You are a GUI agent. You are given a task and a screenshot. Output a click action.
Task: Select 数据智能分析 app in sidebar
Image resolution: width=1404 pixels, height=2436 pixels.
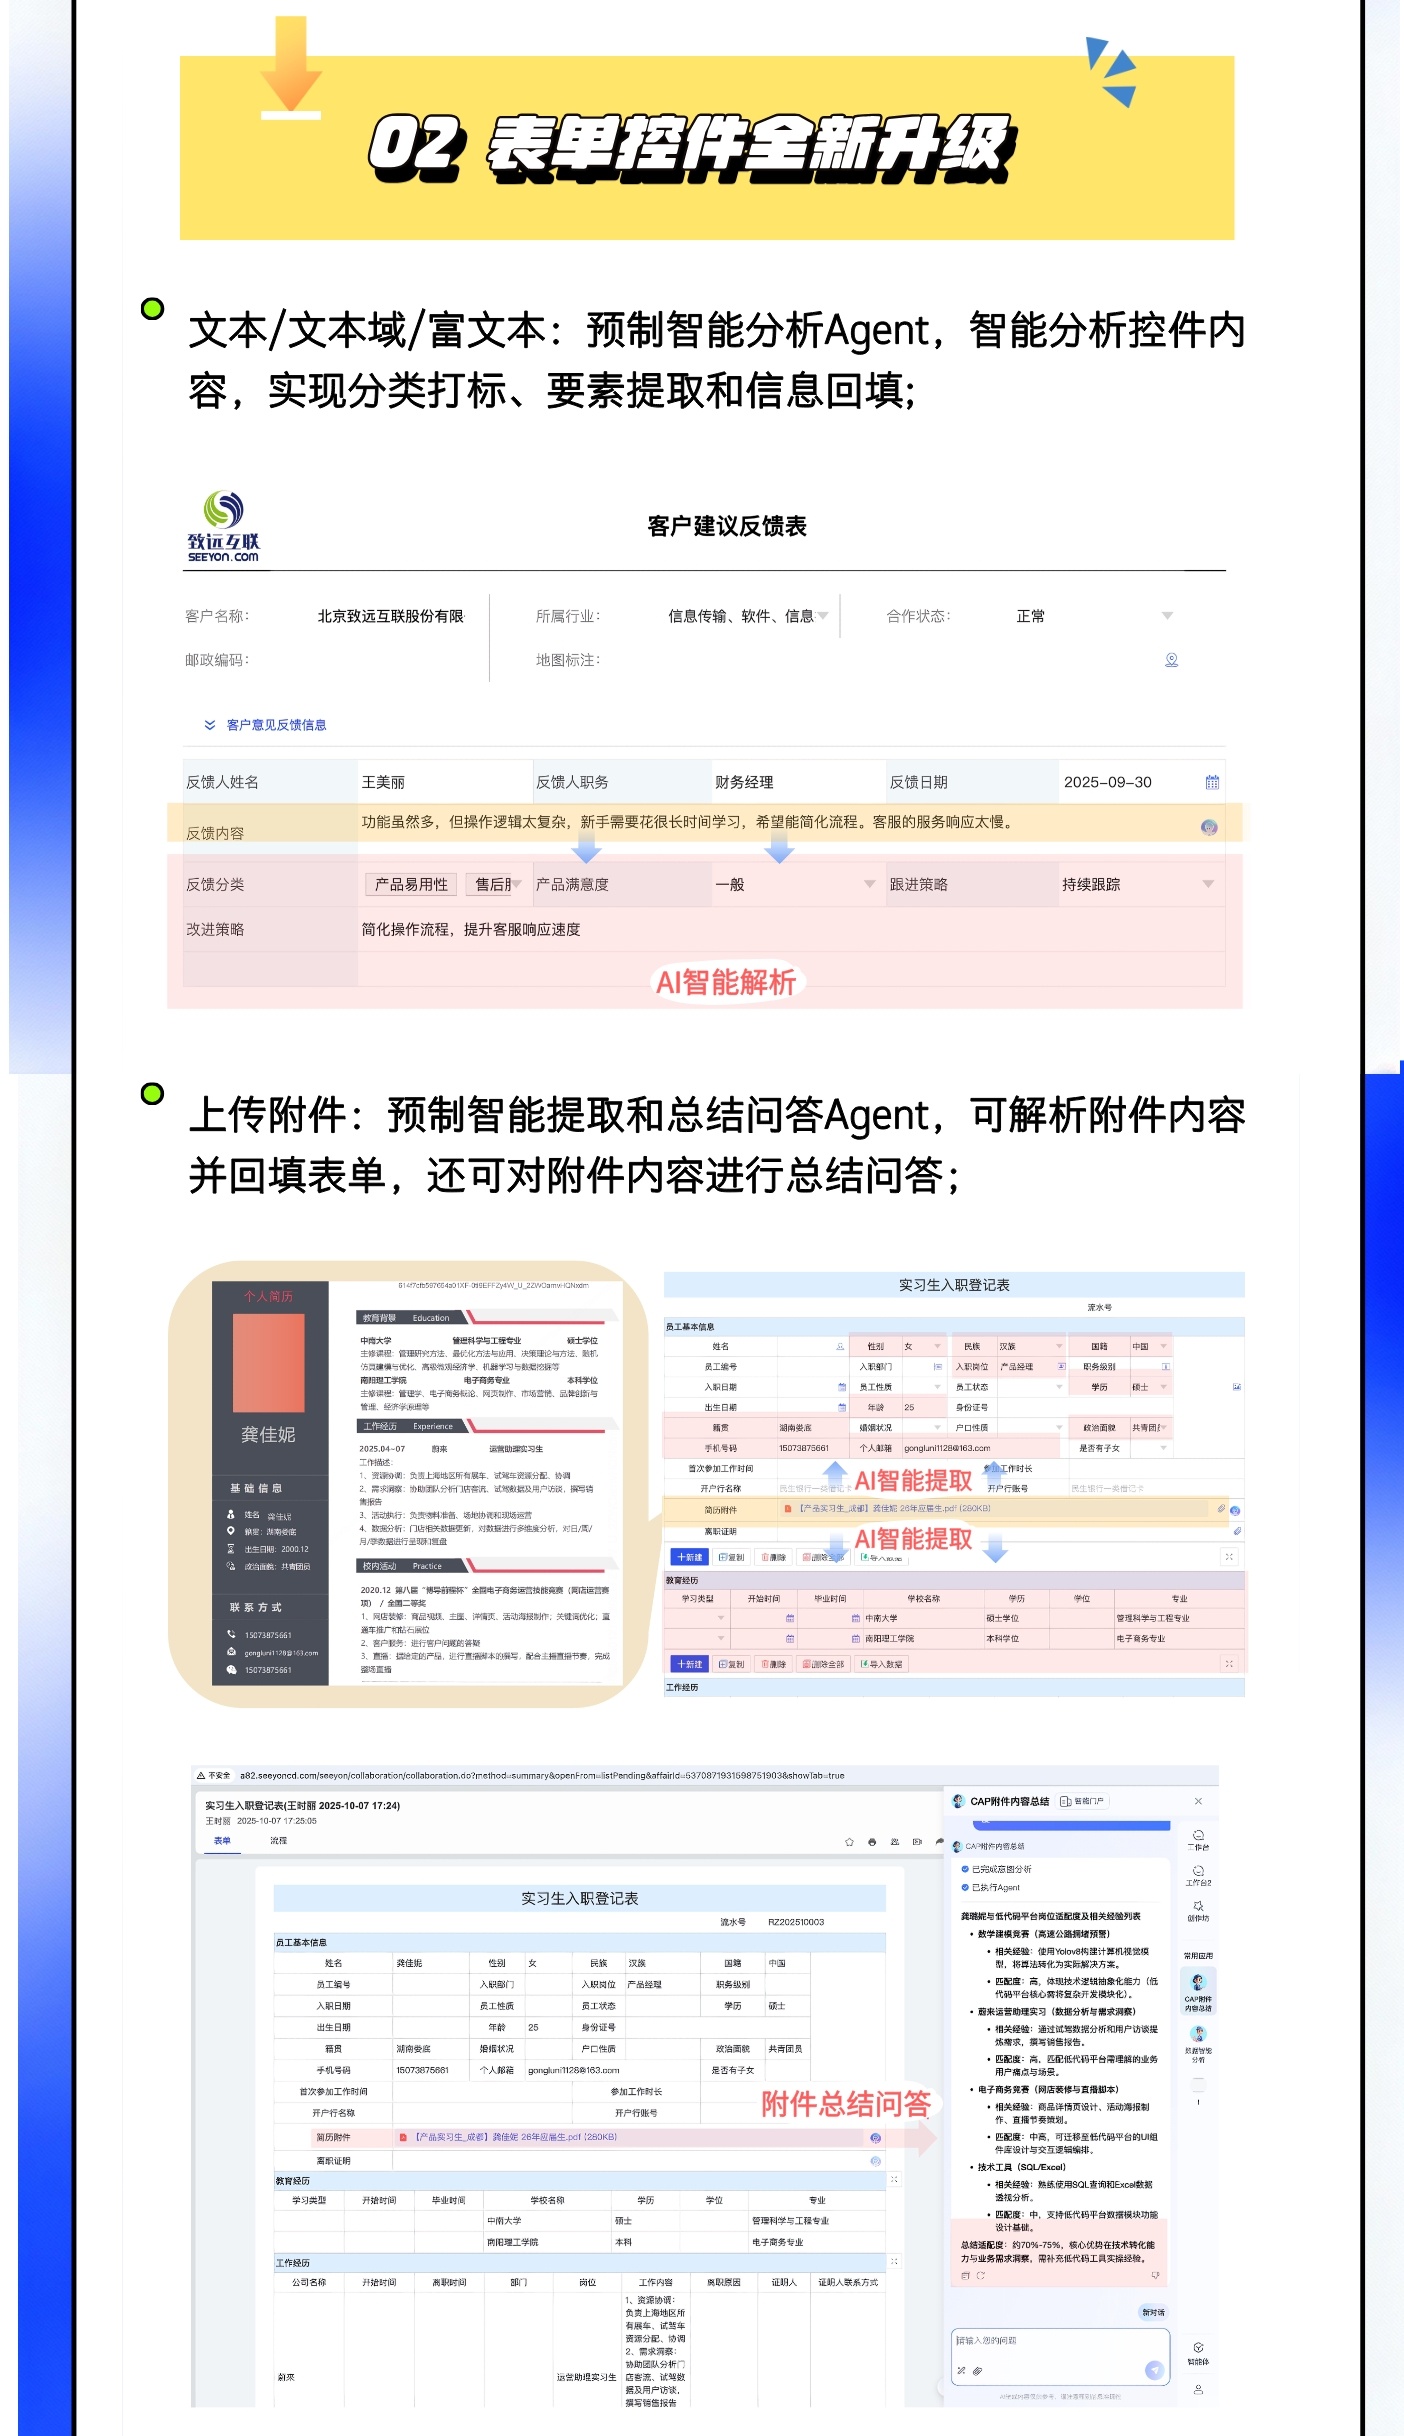pos(1198,2045)
